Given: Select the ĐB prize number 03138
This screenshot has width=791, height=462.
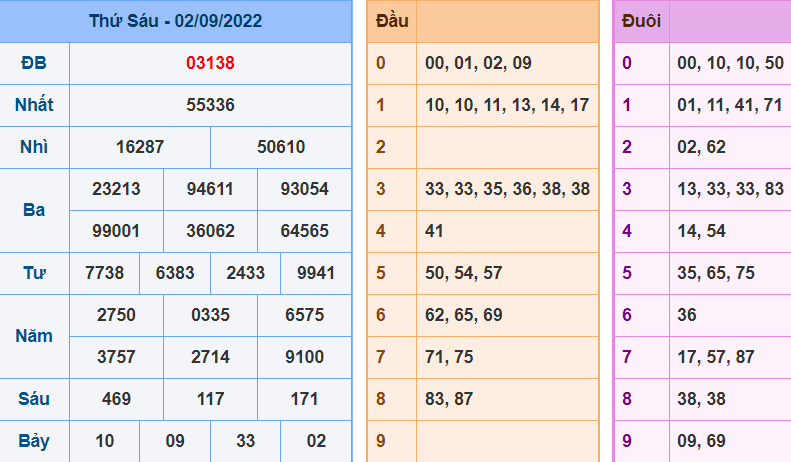Looking at the screenshot, I should pos(210,63).
